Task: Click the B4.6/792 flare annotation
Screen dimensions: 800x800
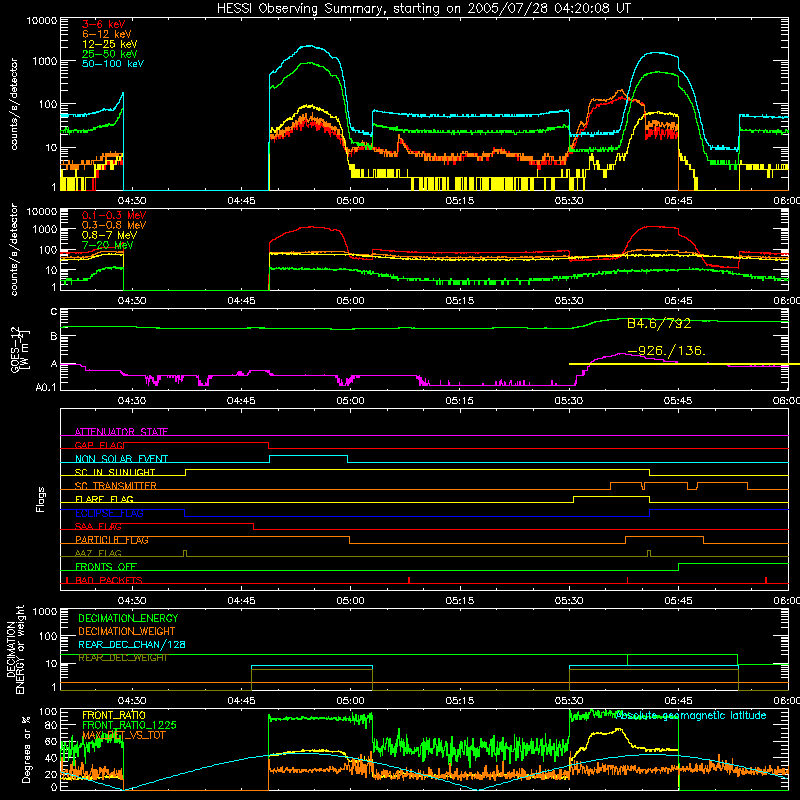Action: point(659,323)
